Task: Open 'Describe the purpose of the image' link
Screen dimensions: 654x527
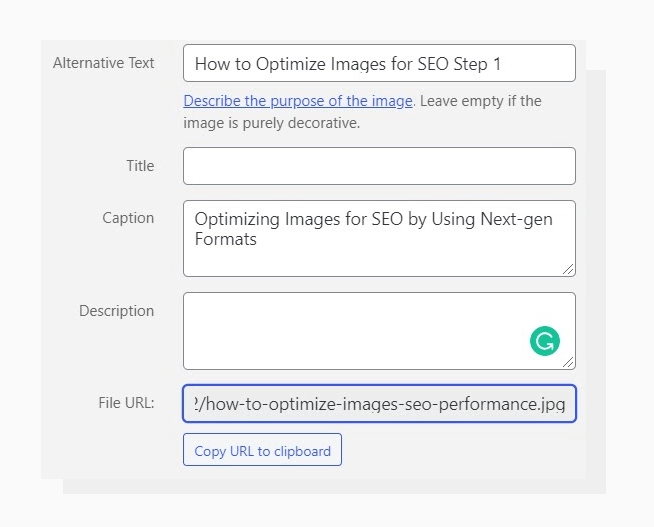Action: click(298, 101)
